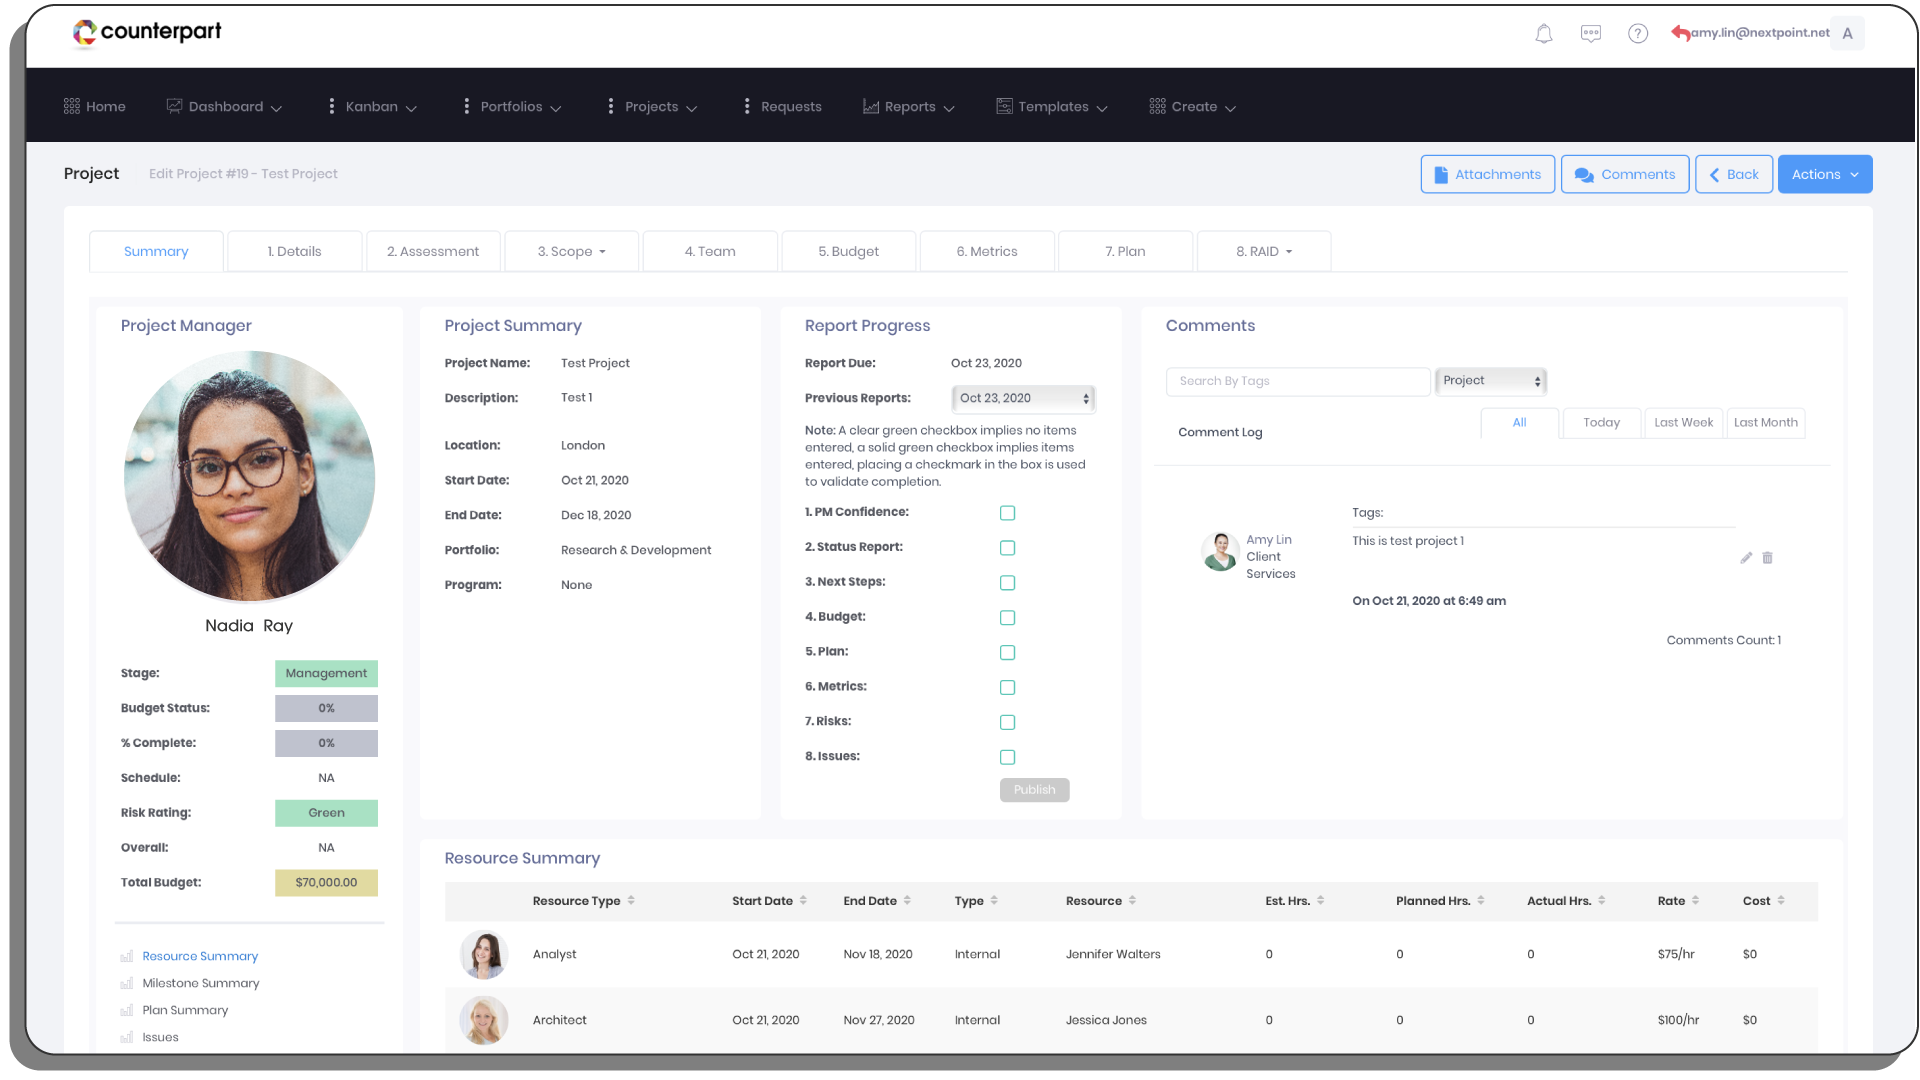1920x1080 pixels.
Task: Open the Milestone Summary link
Action: (x=200, y=984)
